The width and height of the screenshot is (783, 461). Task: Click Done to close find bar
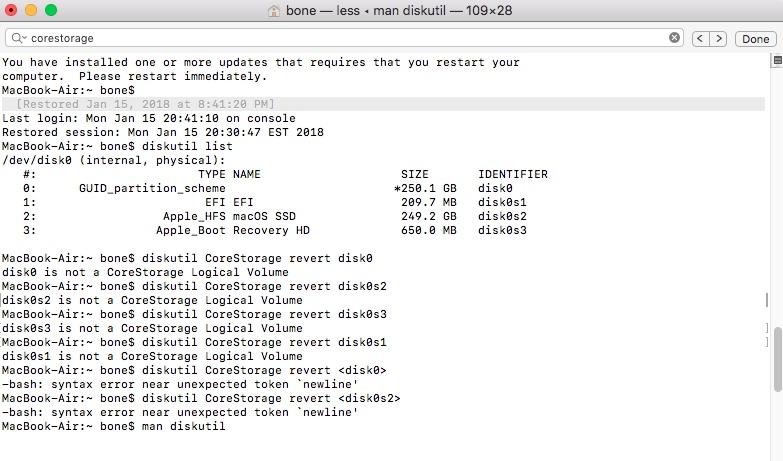pos(755,38)
